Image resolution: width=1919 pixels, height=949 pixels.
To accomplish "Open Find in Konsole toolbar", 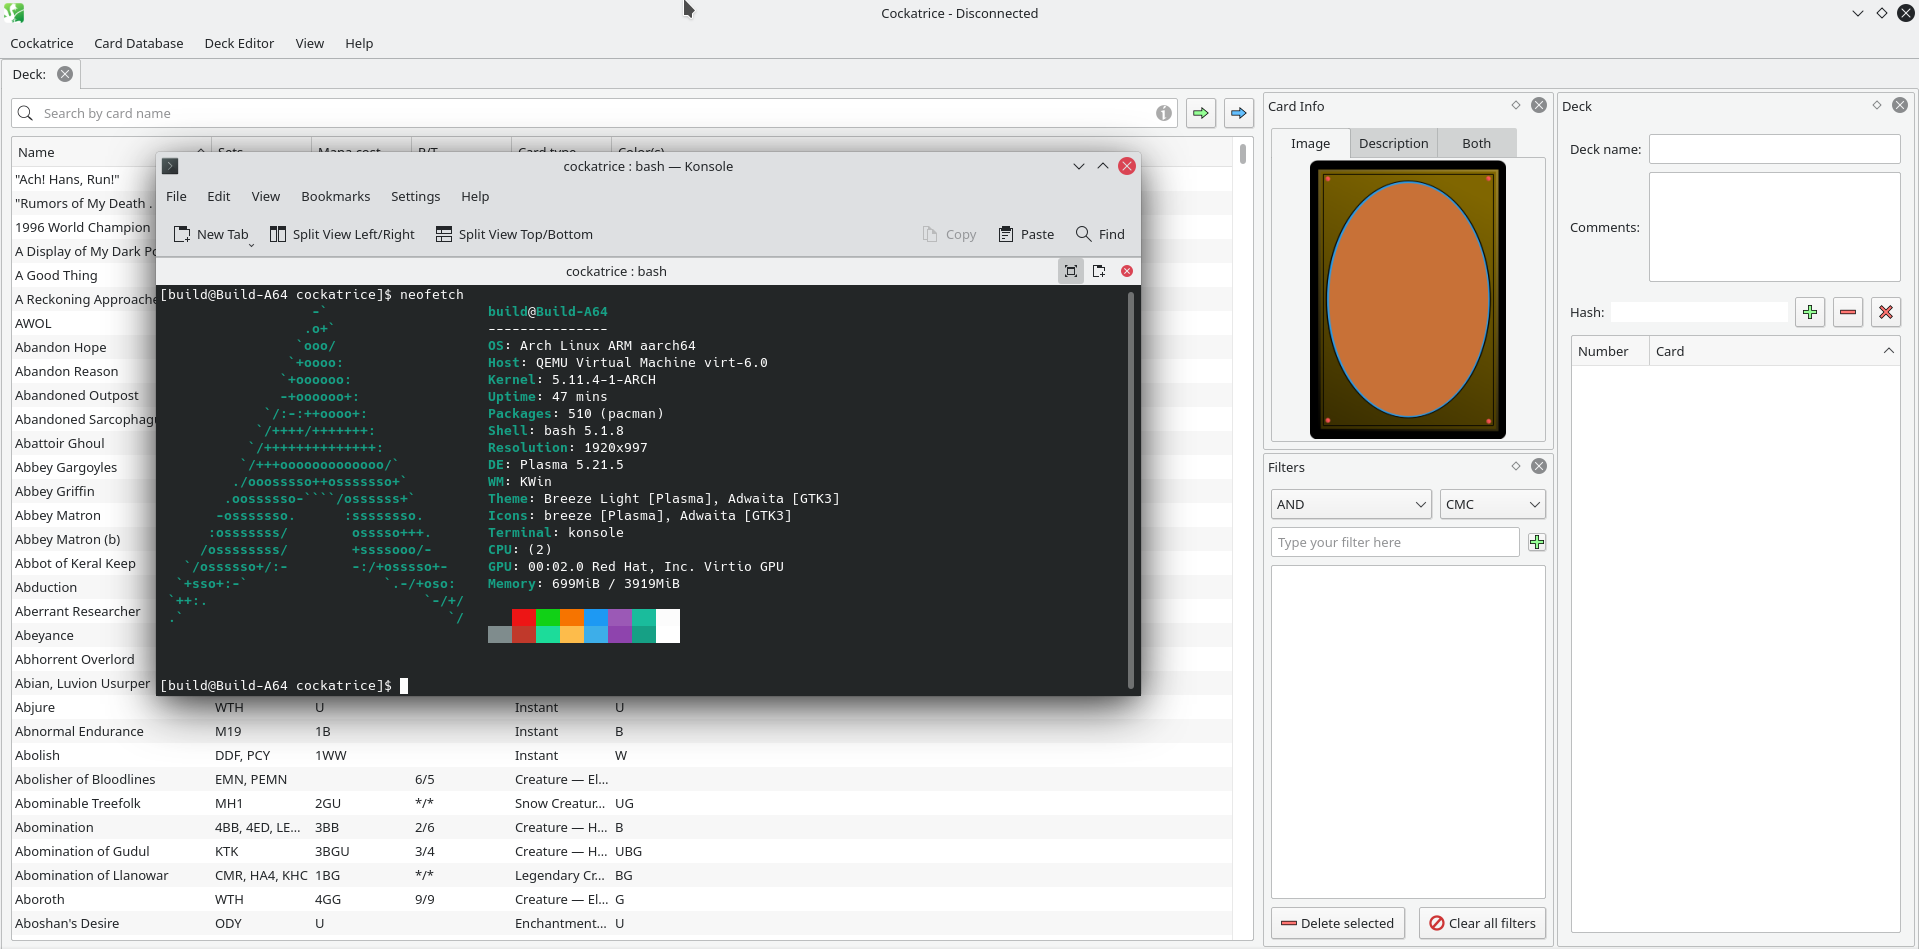I will pyautogui.click(x=1100, y=234).
